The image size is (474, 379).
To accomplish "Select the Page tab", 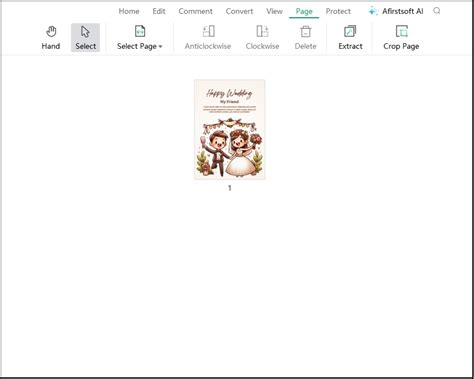I will [304, 11].
